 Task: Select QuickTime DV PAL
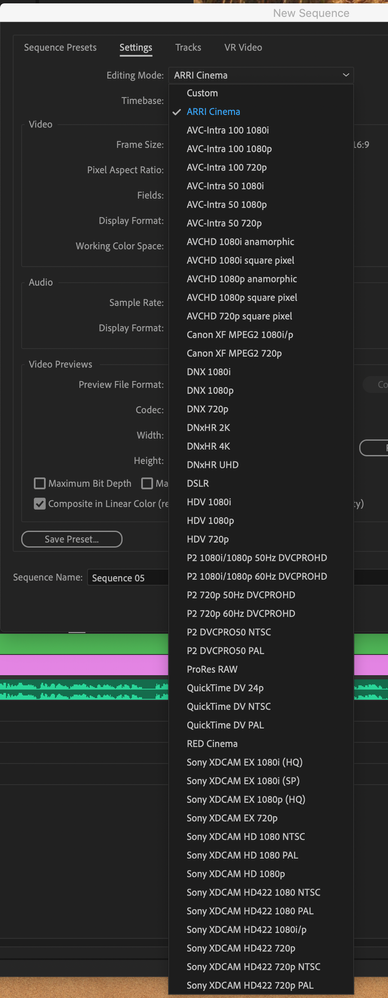[x=261, y=725]
